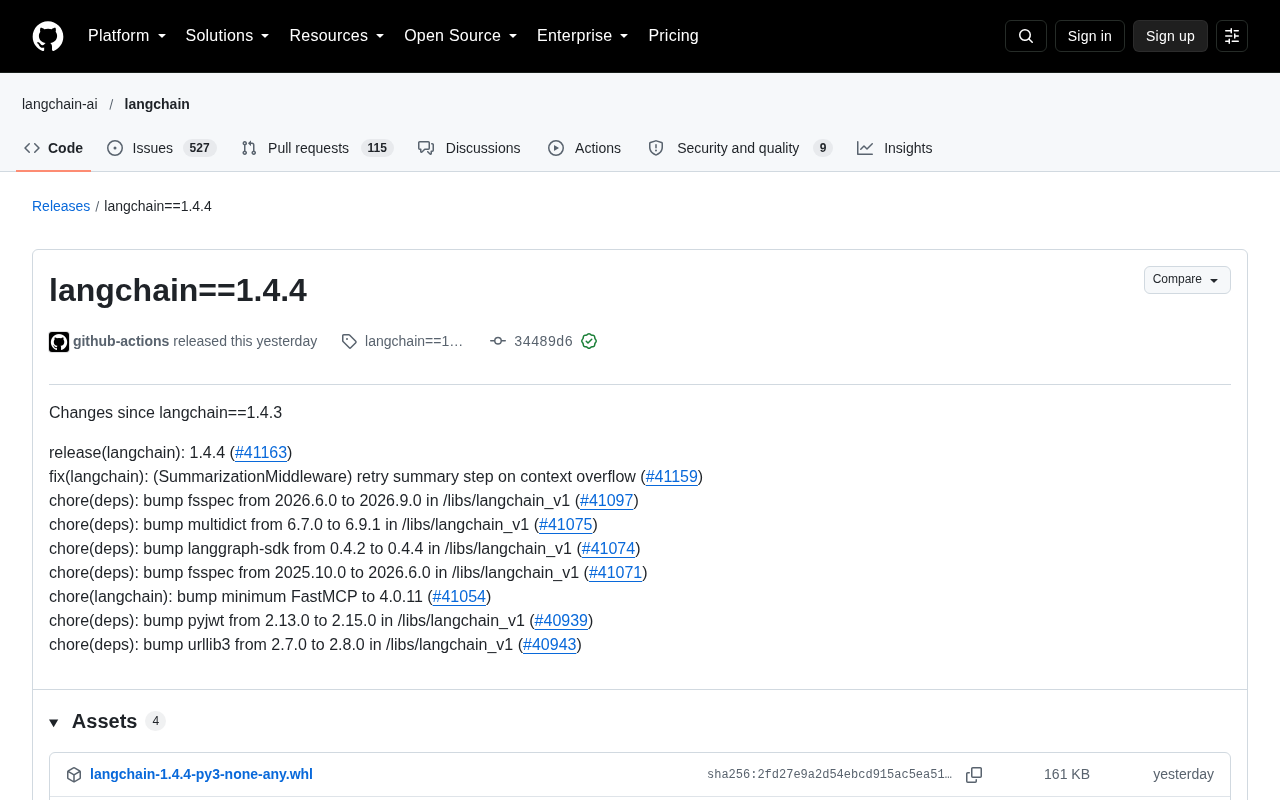Open the search magnifier button
Screen dimensions: 1280x800
click(x=1026, y=36)
